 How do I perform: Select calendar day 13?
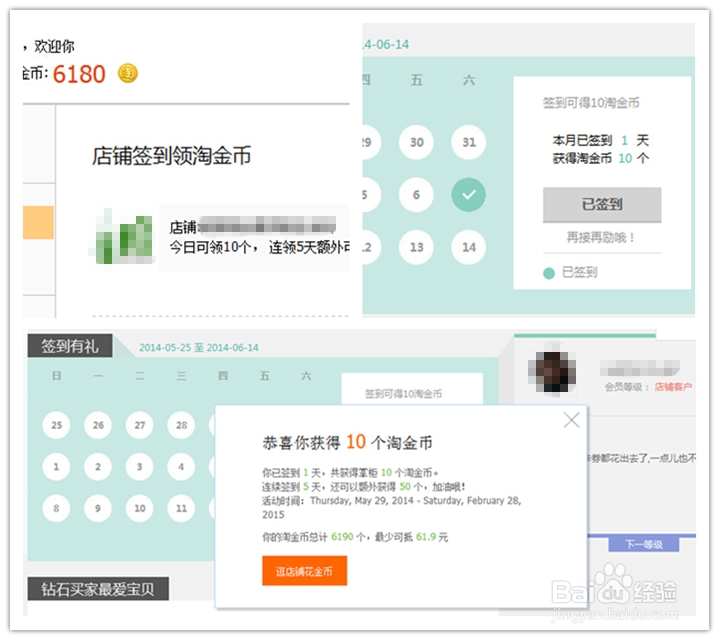tap(416, 248)
